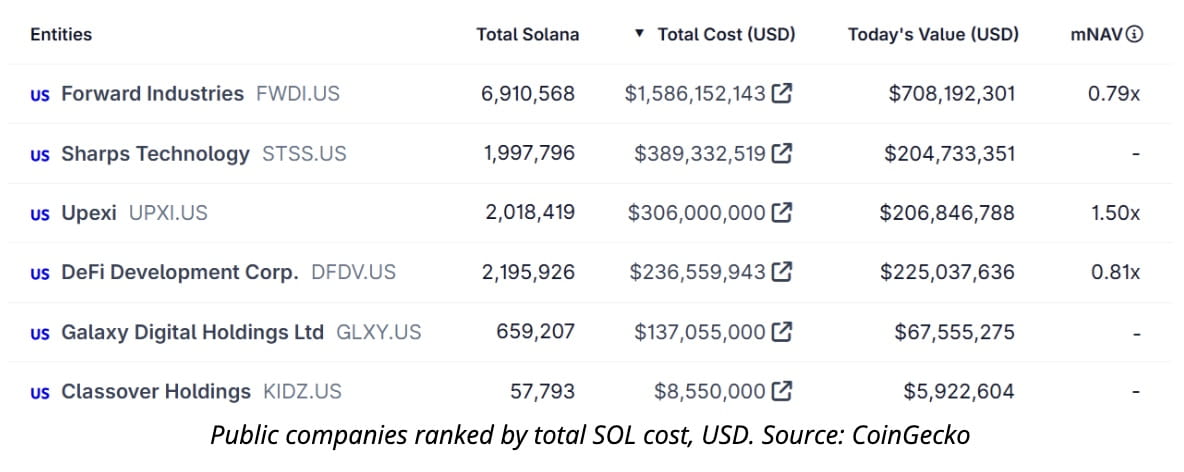Open the Sharps Technology entity link
Viewport: 1184px width, 472px height.
coord(155,154)
